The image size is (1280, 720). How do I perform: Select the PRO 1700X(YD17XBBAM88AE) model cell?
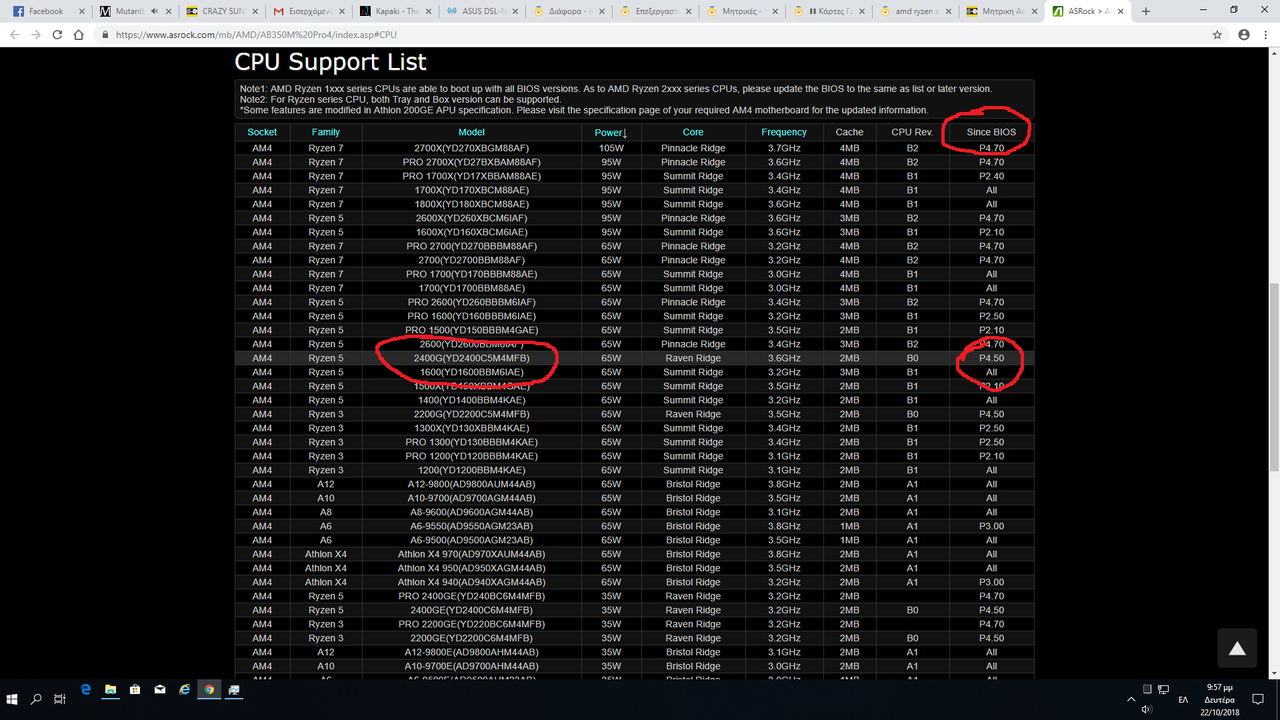click(472, 176)
